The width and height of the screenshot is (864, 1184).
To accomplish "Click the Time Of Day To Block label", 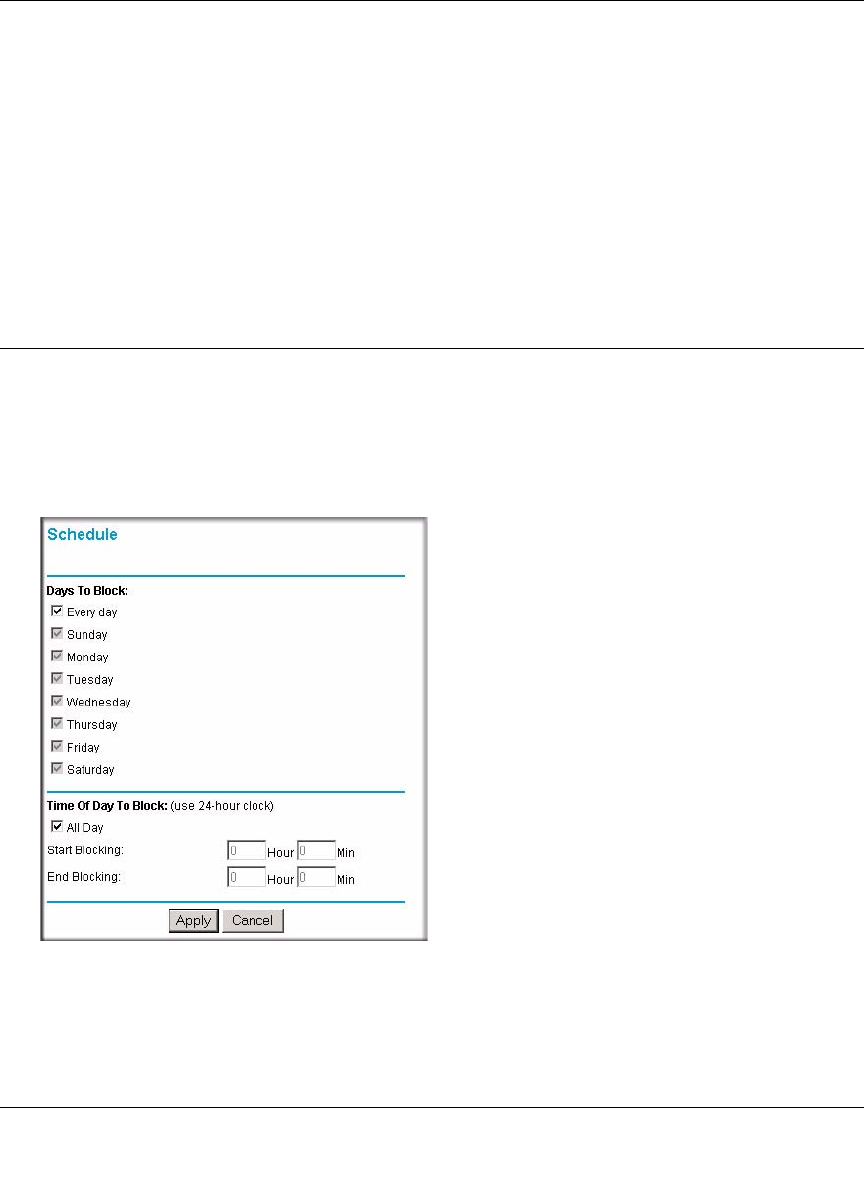I will coord(107,806).
